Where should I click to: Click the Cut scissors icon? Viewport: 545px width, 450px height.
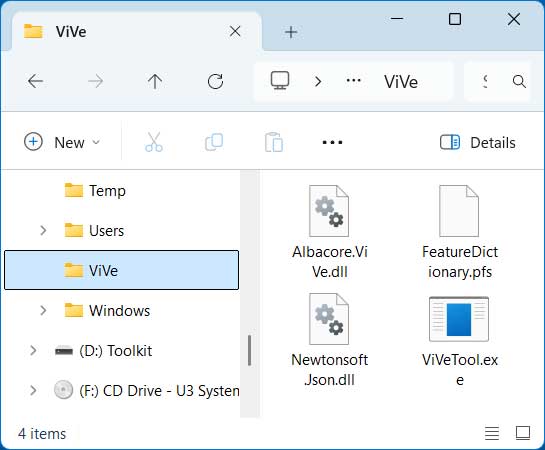point(154,142)
